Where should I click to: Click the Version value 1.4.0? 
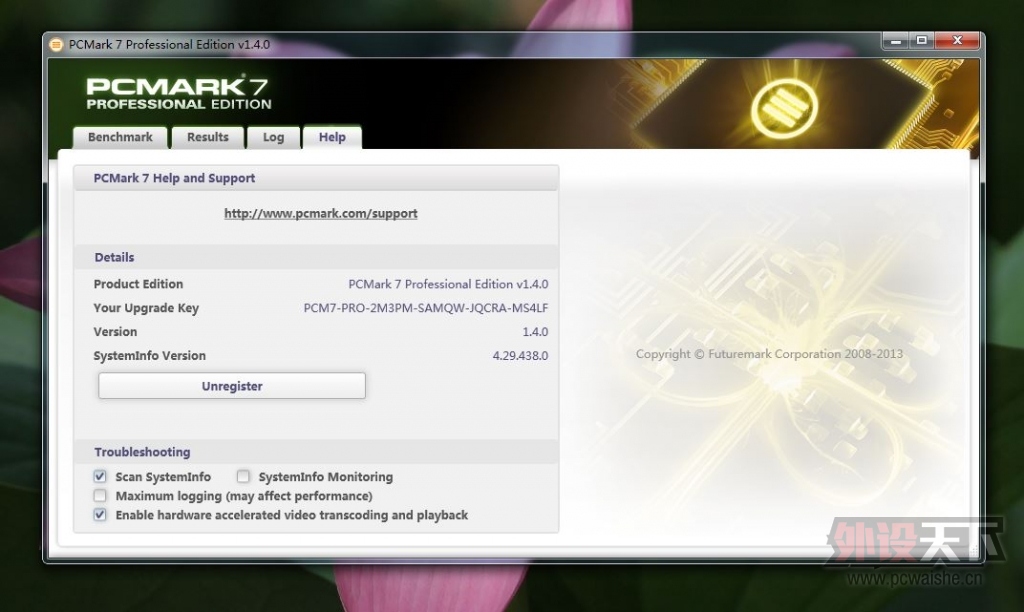(x=535, y=332)
